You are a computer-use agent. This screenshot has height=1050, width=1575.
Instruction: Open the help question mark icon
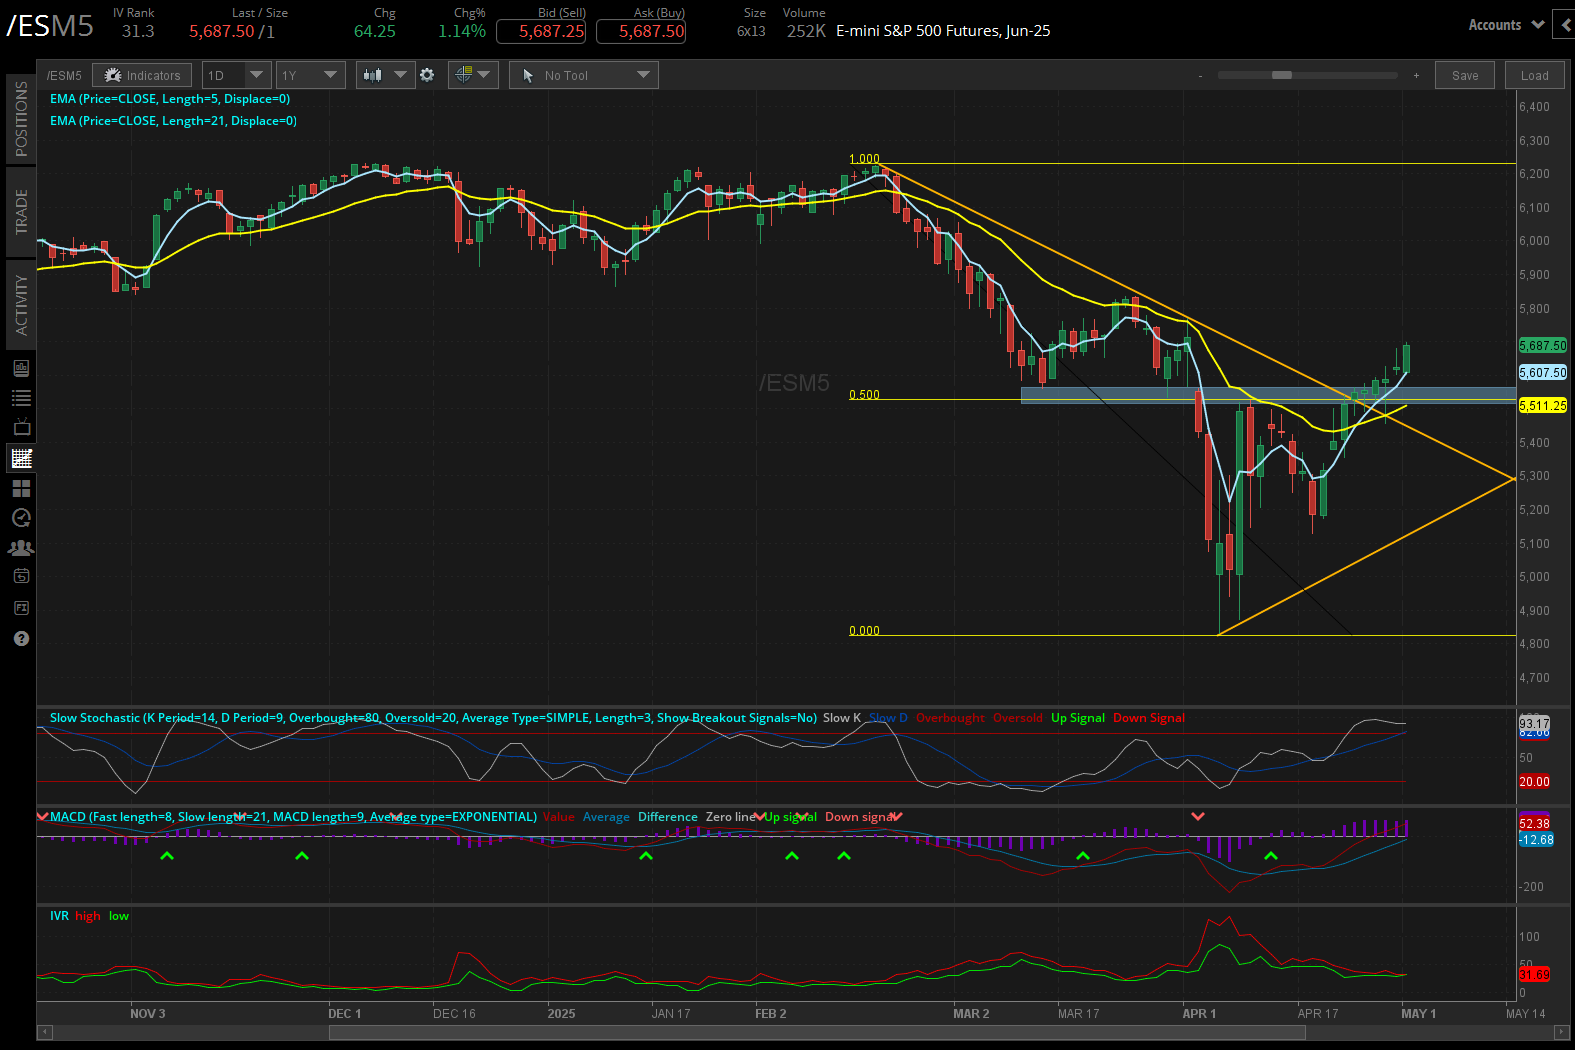point(21,638)
